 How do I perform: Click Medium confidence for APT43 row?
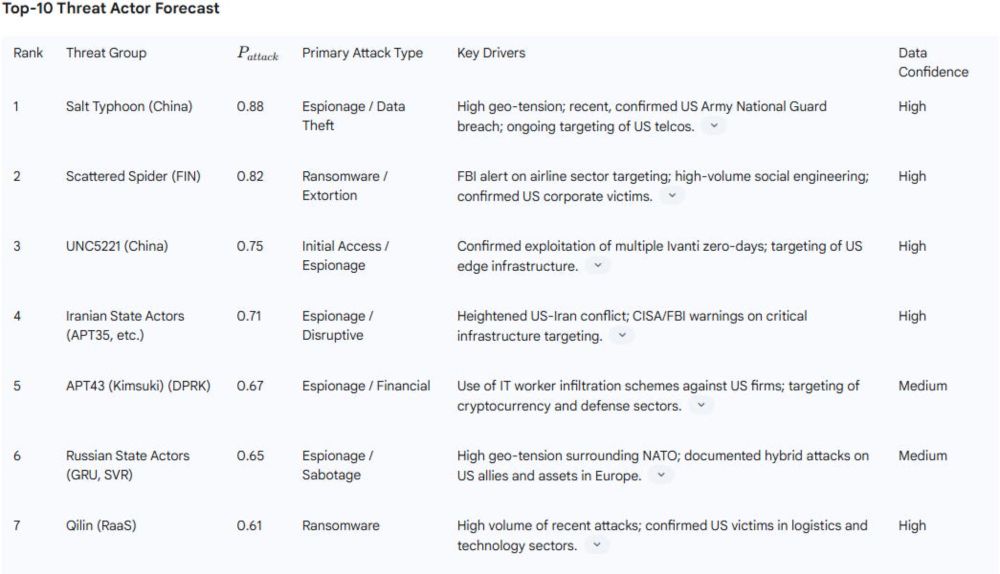click(x=922, y=386)
